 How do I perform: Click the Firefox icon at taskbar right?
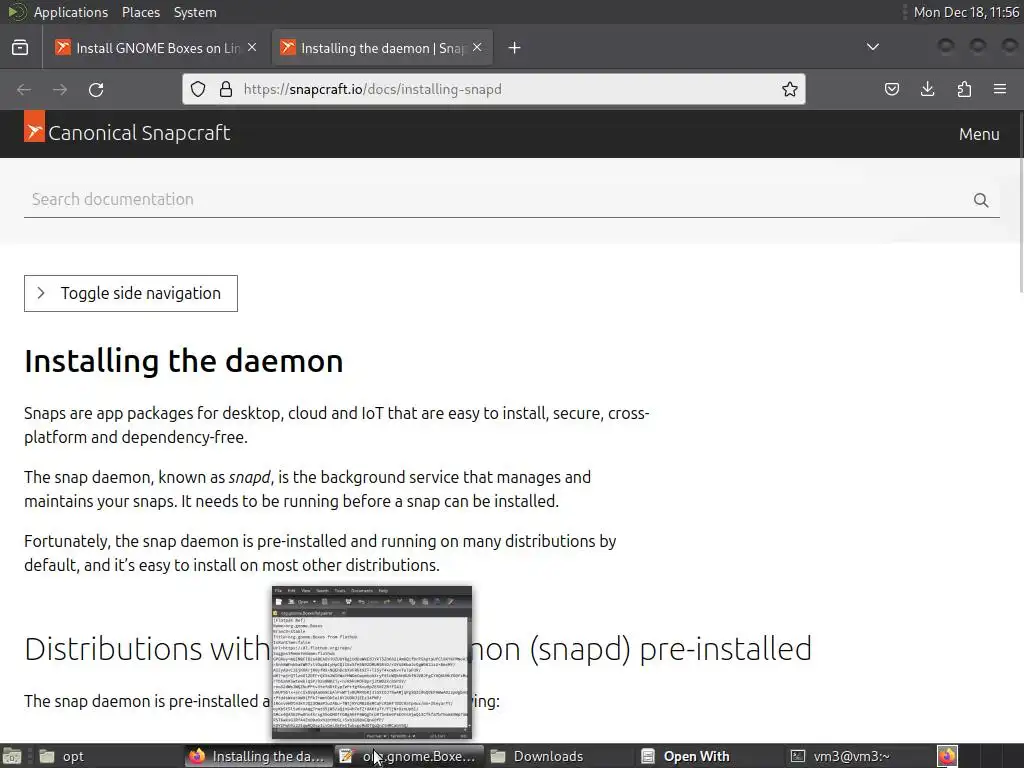(x=948, y=756)
